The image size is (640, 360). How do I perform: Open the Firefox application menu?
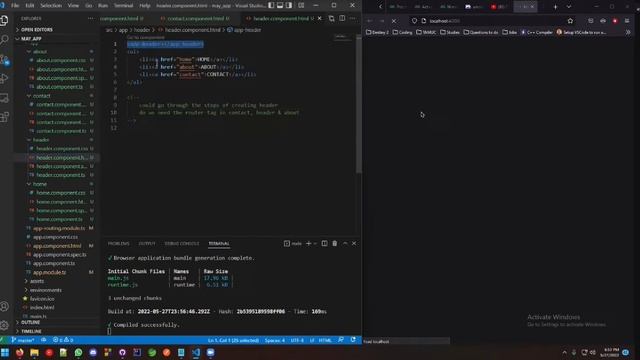[627, 21]
